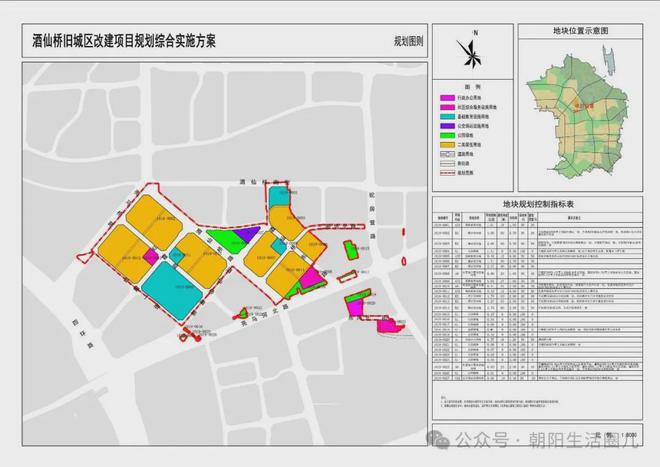Screen dimensions: 660x467
Task: Click the 规划图则 label in the header
Action: 407,44
